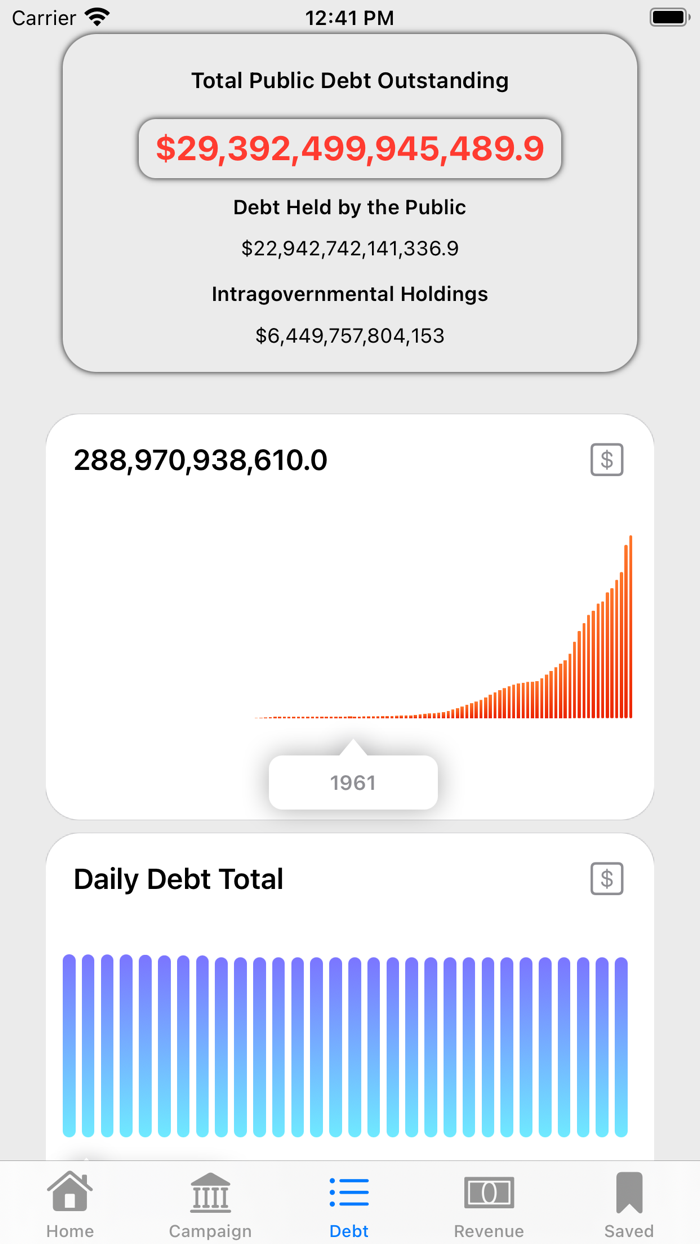Tap the Debt Held by the Public amount

[350, 249]
